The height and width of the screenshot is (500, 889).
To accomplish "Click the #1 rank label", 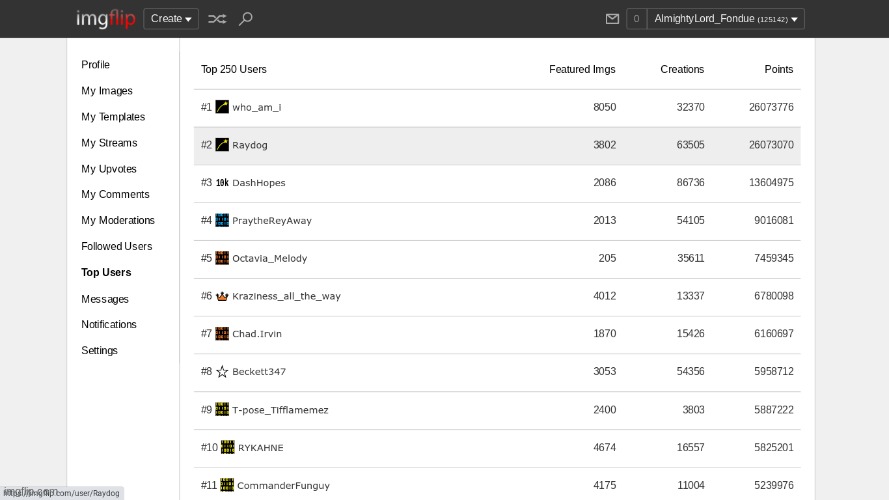I will pyautogui.click(x=206, y=107).
